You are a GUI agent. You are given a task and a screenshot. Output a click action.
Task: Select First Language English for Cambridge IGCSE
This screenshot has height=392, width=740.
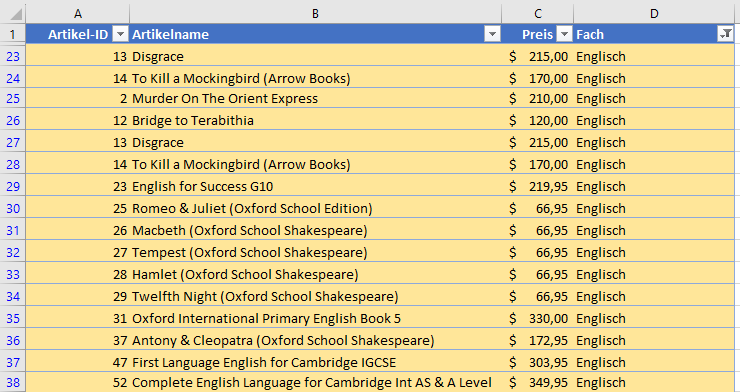pyautogui.click(x=315, y=362)
